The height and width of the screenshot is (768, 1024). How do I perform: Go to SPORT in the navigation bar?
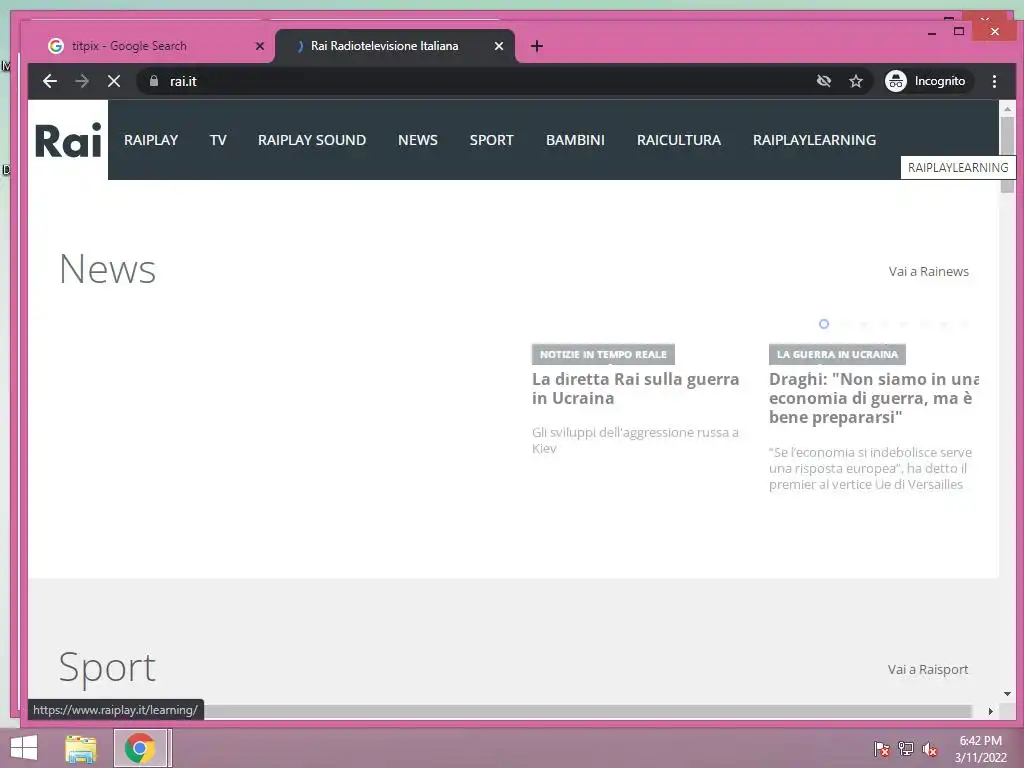point(492,140)
